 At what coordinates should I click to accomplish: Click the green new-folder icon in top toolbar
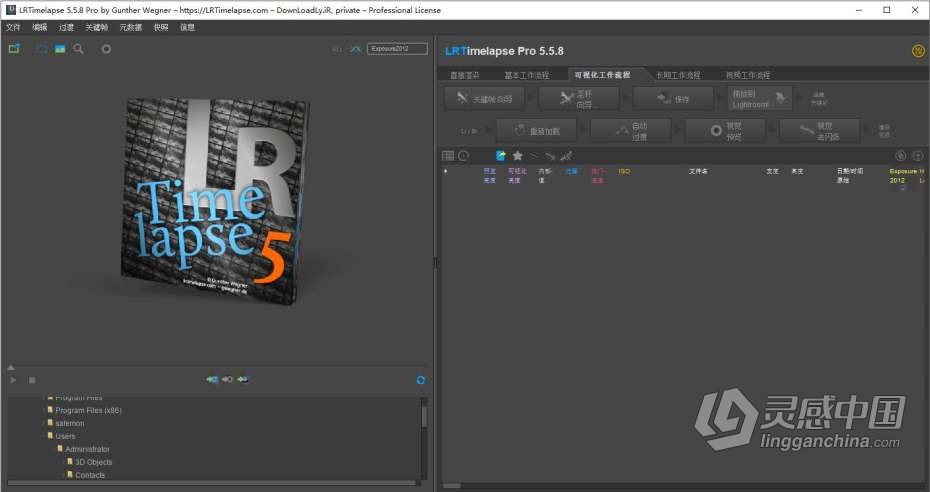tap(14, 49)
